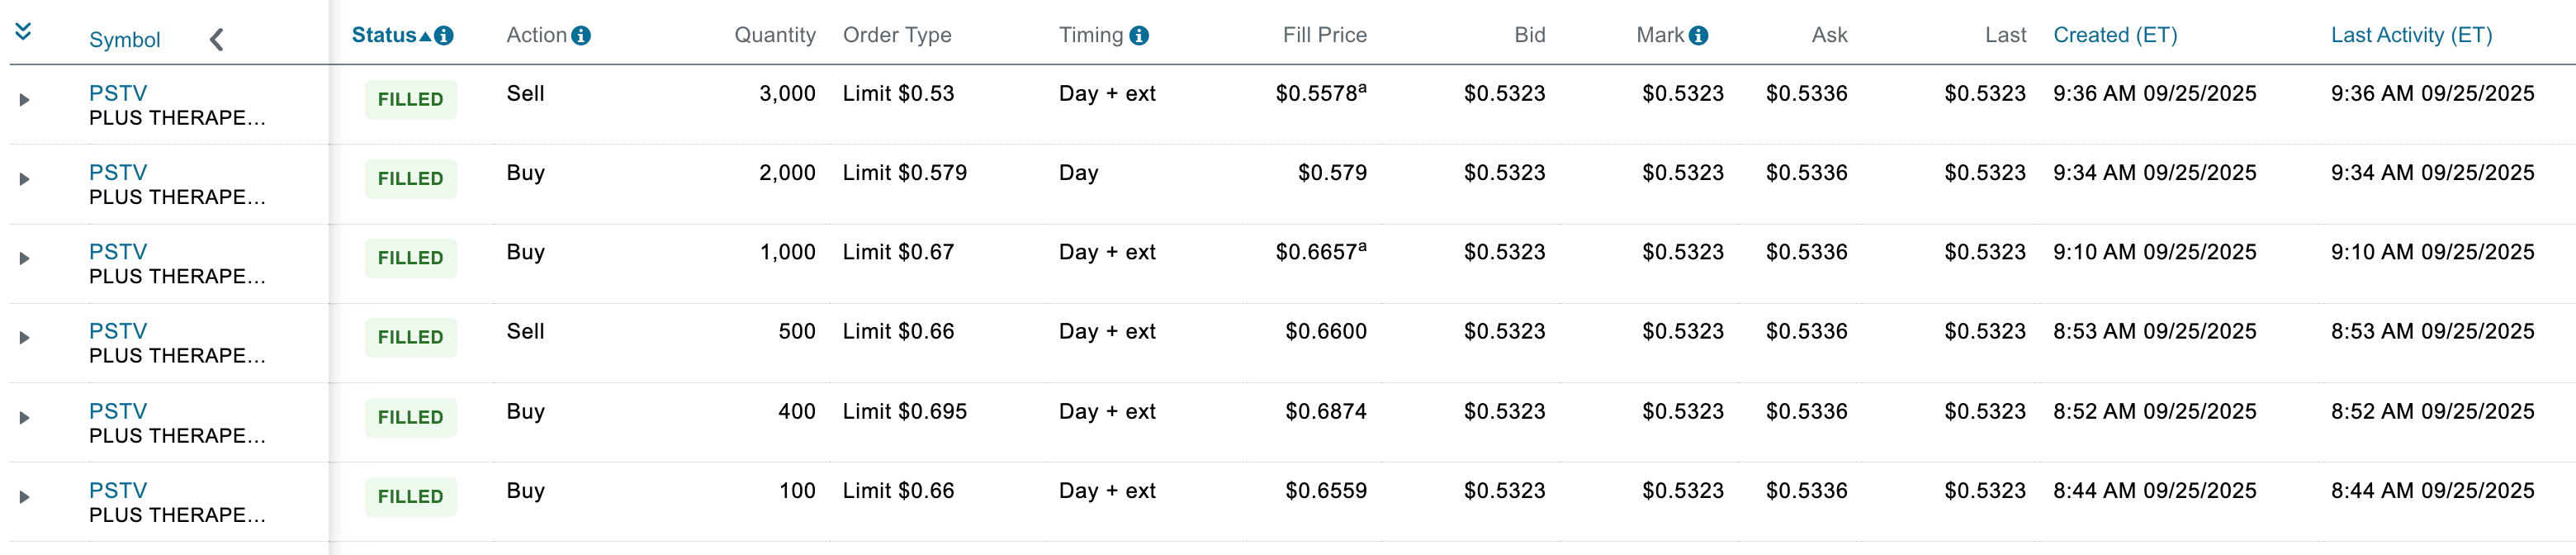Open PSTV link in the 8:44 AM order
The image size is (2576, 555).
[x=118, y=490]
